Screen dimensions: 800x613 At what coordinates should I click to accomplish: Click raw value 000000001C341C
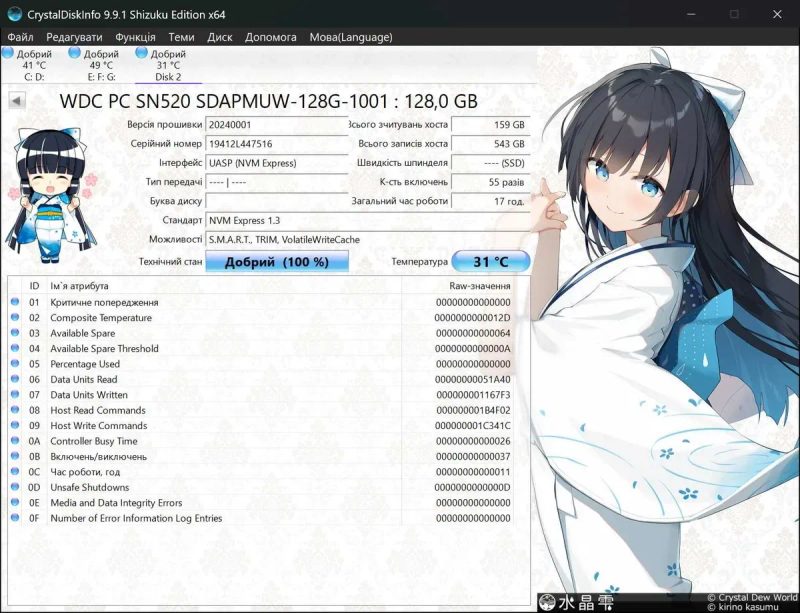(x=472, y=426)
